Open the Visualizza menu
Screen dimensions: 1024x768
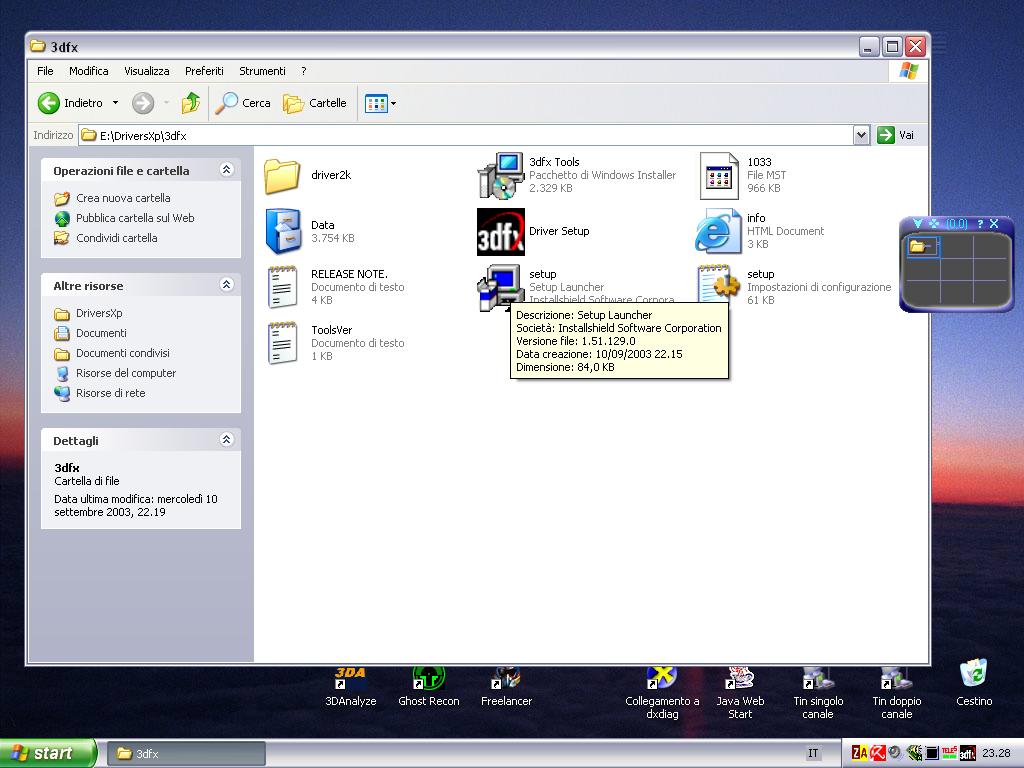click(146, 71)
